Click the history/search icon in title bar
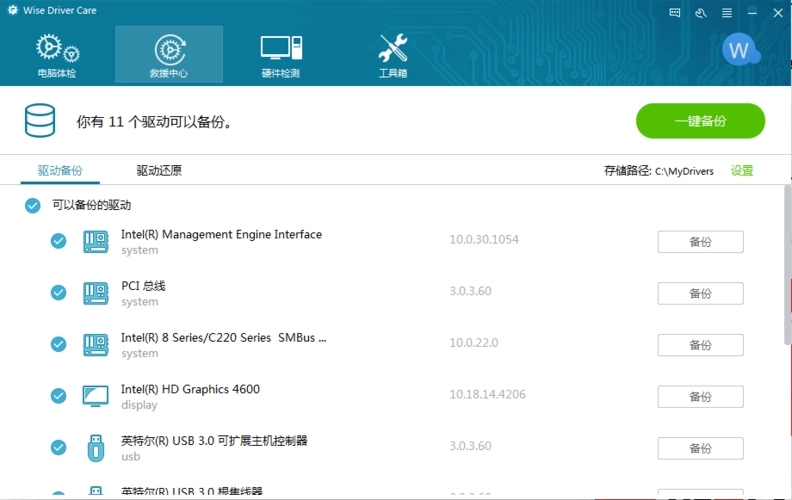792x500 pixels. click(701, 13)
